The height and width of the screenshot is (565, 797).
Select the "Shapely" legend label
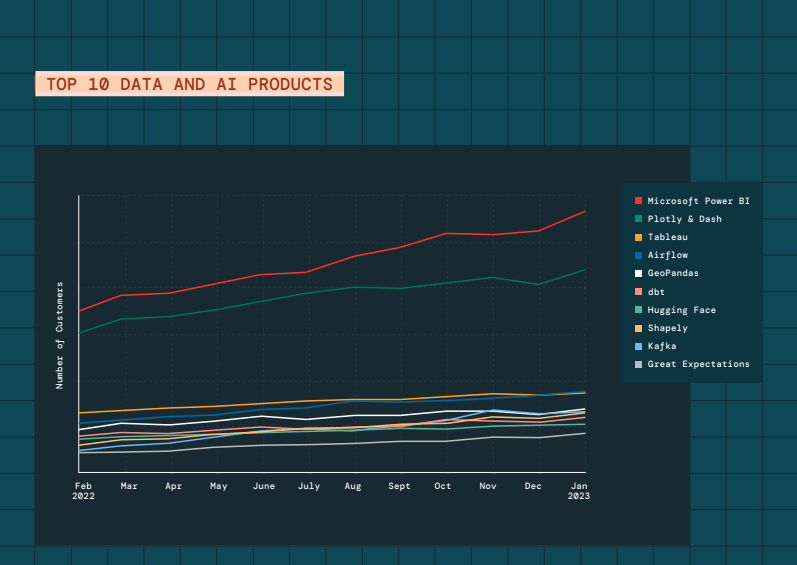pos(667,328)
